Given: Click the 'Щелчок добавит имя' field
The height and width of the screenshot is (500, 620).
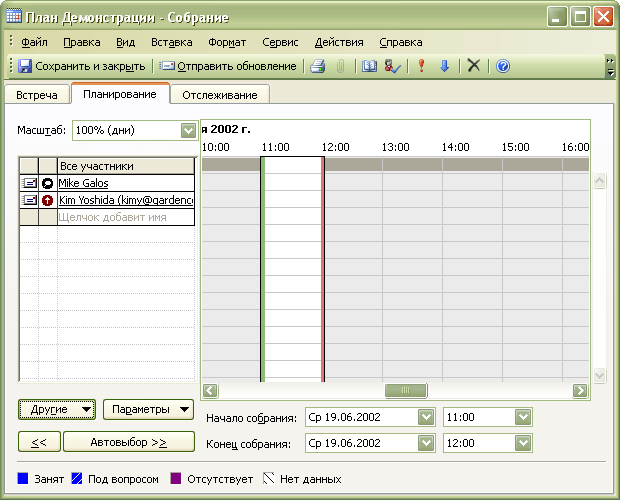Looking at the screenshot, I should [x=125, y=217].
